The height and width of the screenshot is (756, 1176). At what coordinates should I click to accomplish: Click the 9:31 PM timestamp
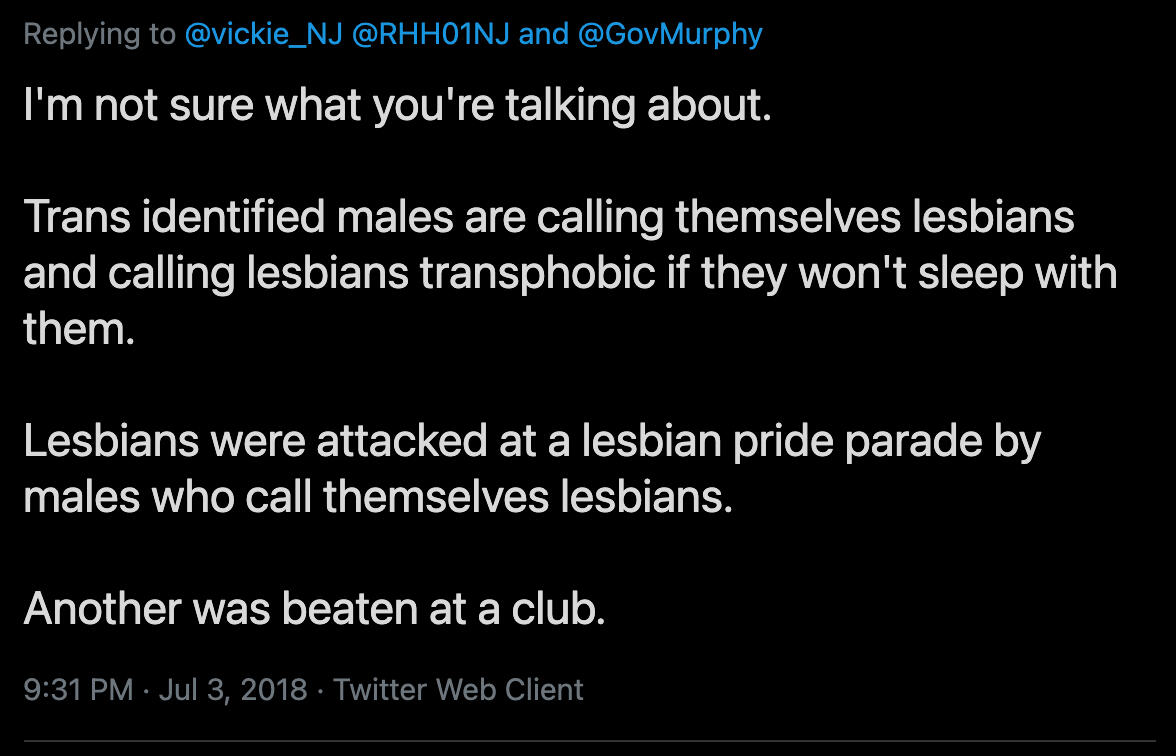[78, 689]
